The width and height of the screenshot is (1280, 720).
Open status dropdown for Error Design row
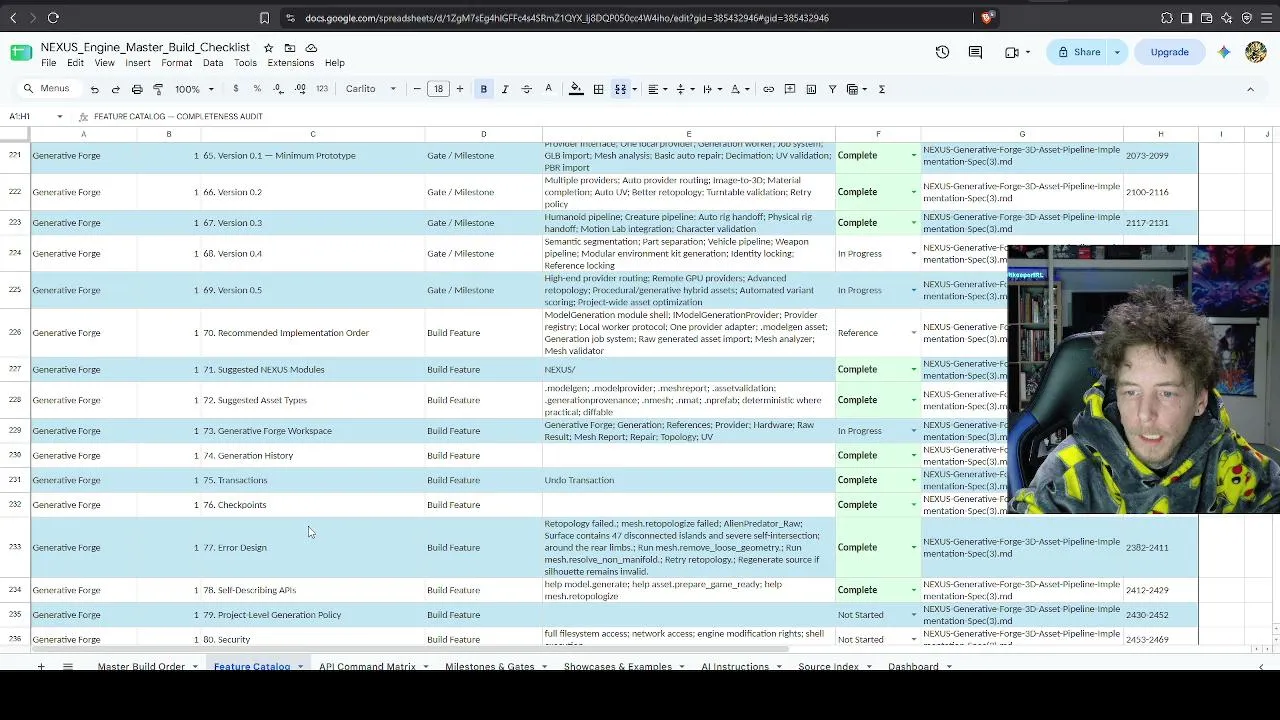point(913,547)
